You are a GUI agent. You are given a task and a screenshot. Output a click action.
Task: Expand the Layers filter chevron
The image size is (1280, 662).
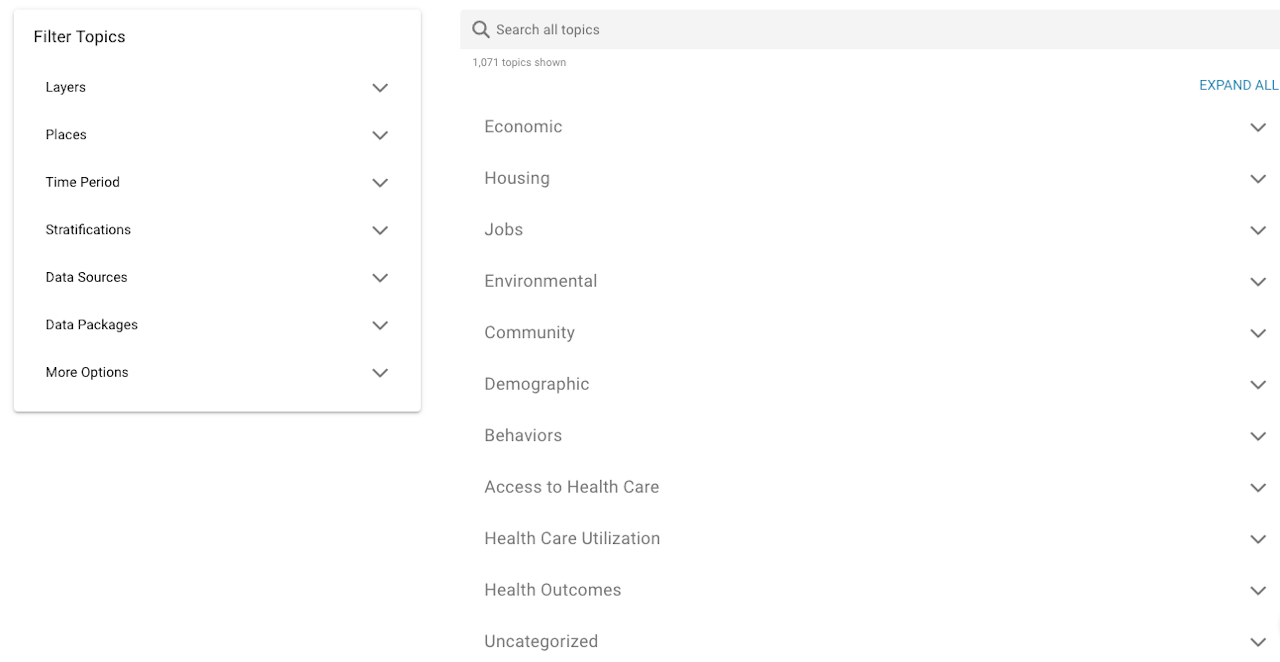coord(380,88)
